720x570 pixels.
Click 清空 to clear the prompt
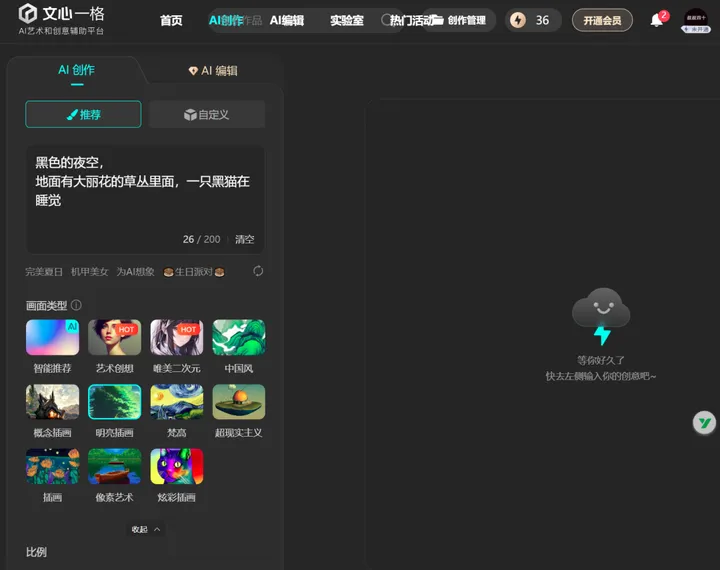pos(245,240)
